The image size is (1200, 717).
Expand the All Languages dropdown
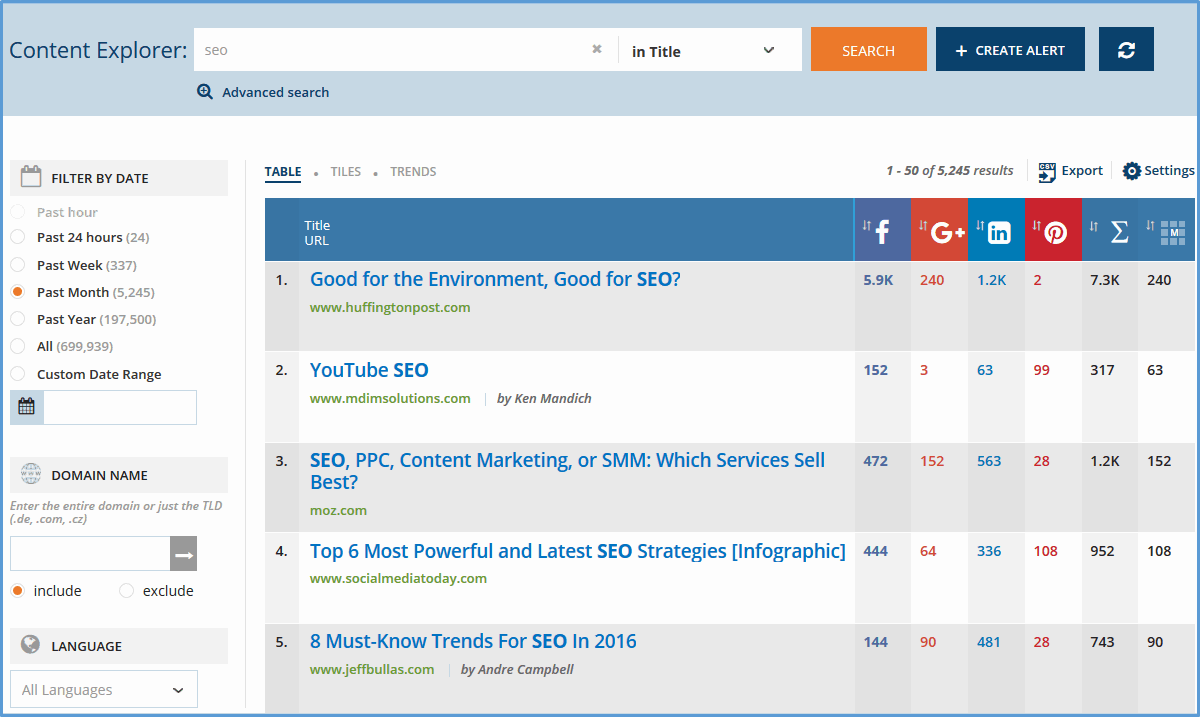[x=104, y=690]
